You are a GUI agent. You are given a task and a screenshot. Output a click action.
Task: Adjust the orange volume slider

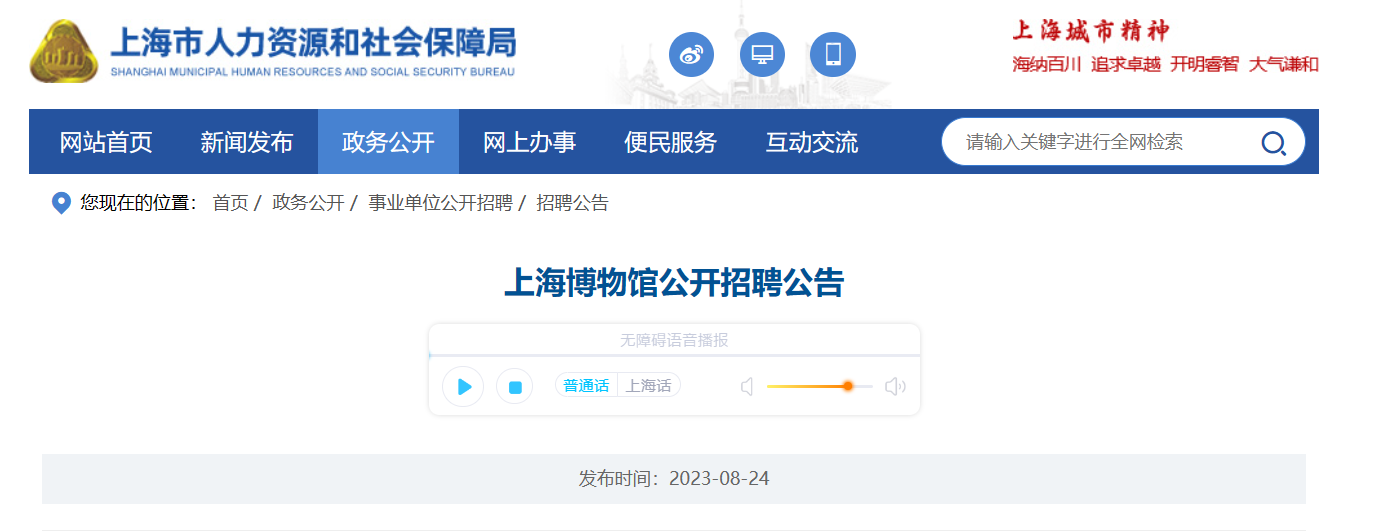click(x=820, y=386)
